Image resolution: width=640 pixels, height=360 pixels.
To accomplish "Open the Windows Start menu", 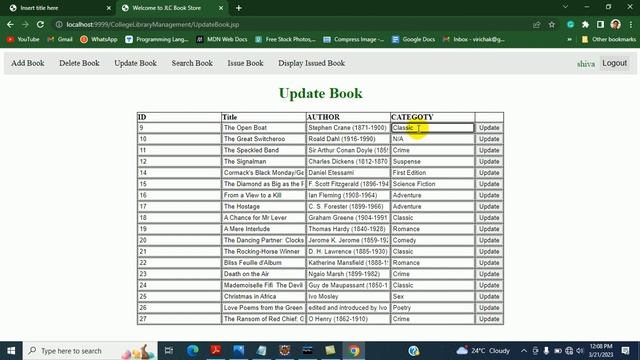I will point(11,351).
